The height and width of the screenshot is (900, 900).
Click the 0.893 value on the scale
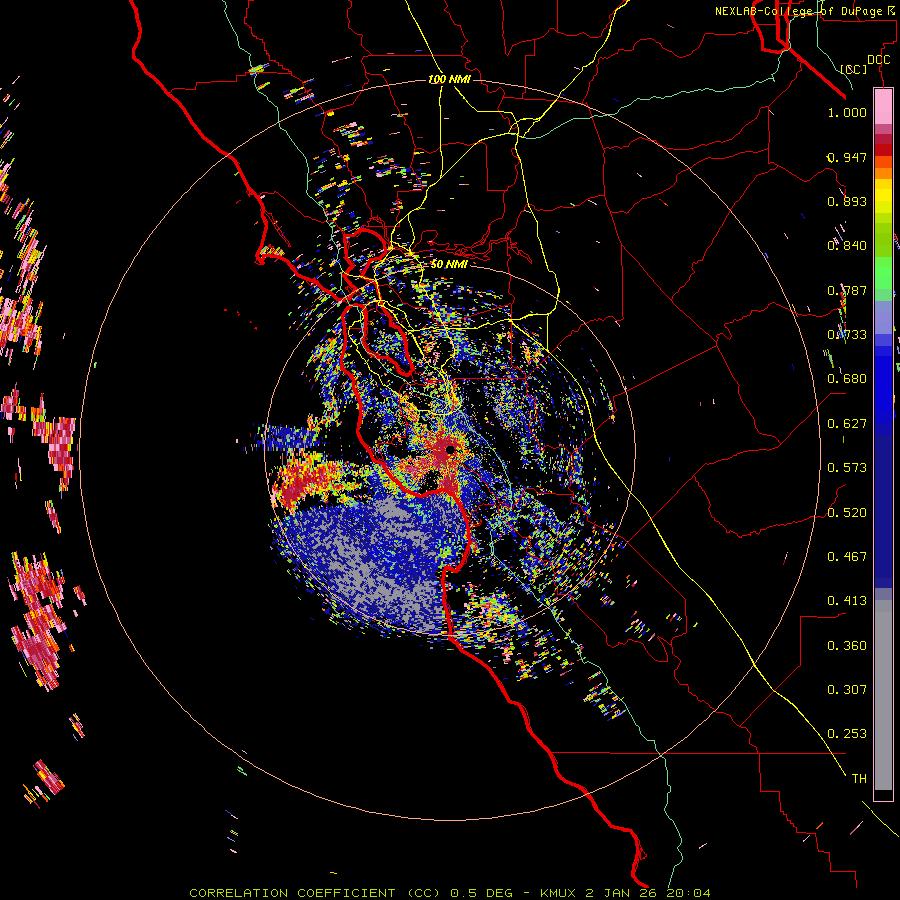click(847, 201)
